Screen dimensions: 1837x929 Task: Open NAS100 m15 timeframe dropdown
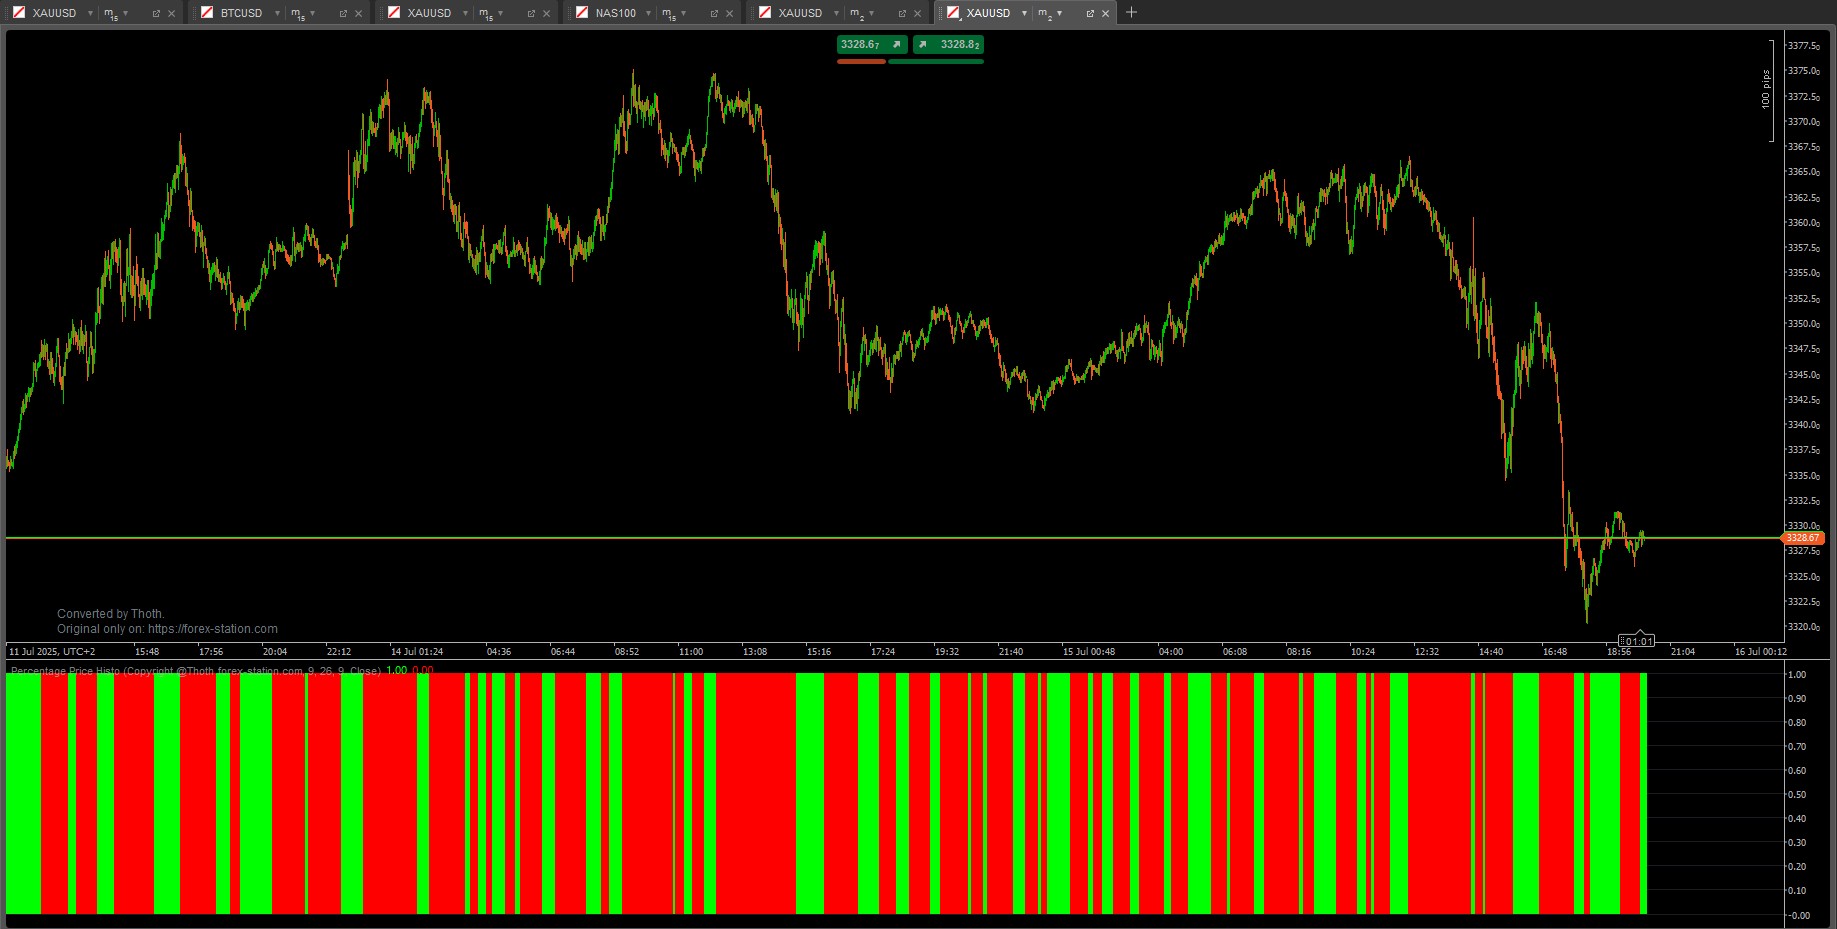click(684, 13)
